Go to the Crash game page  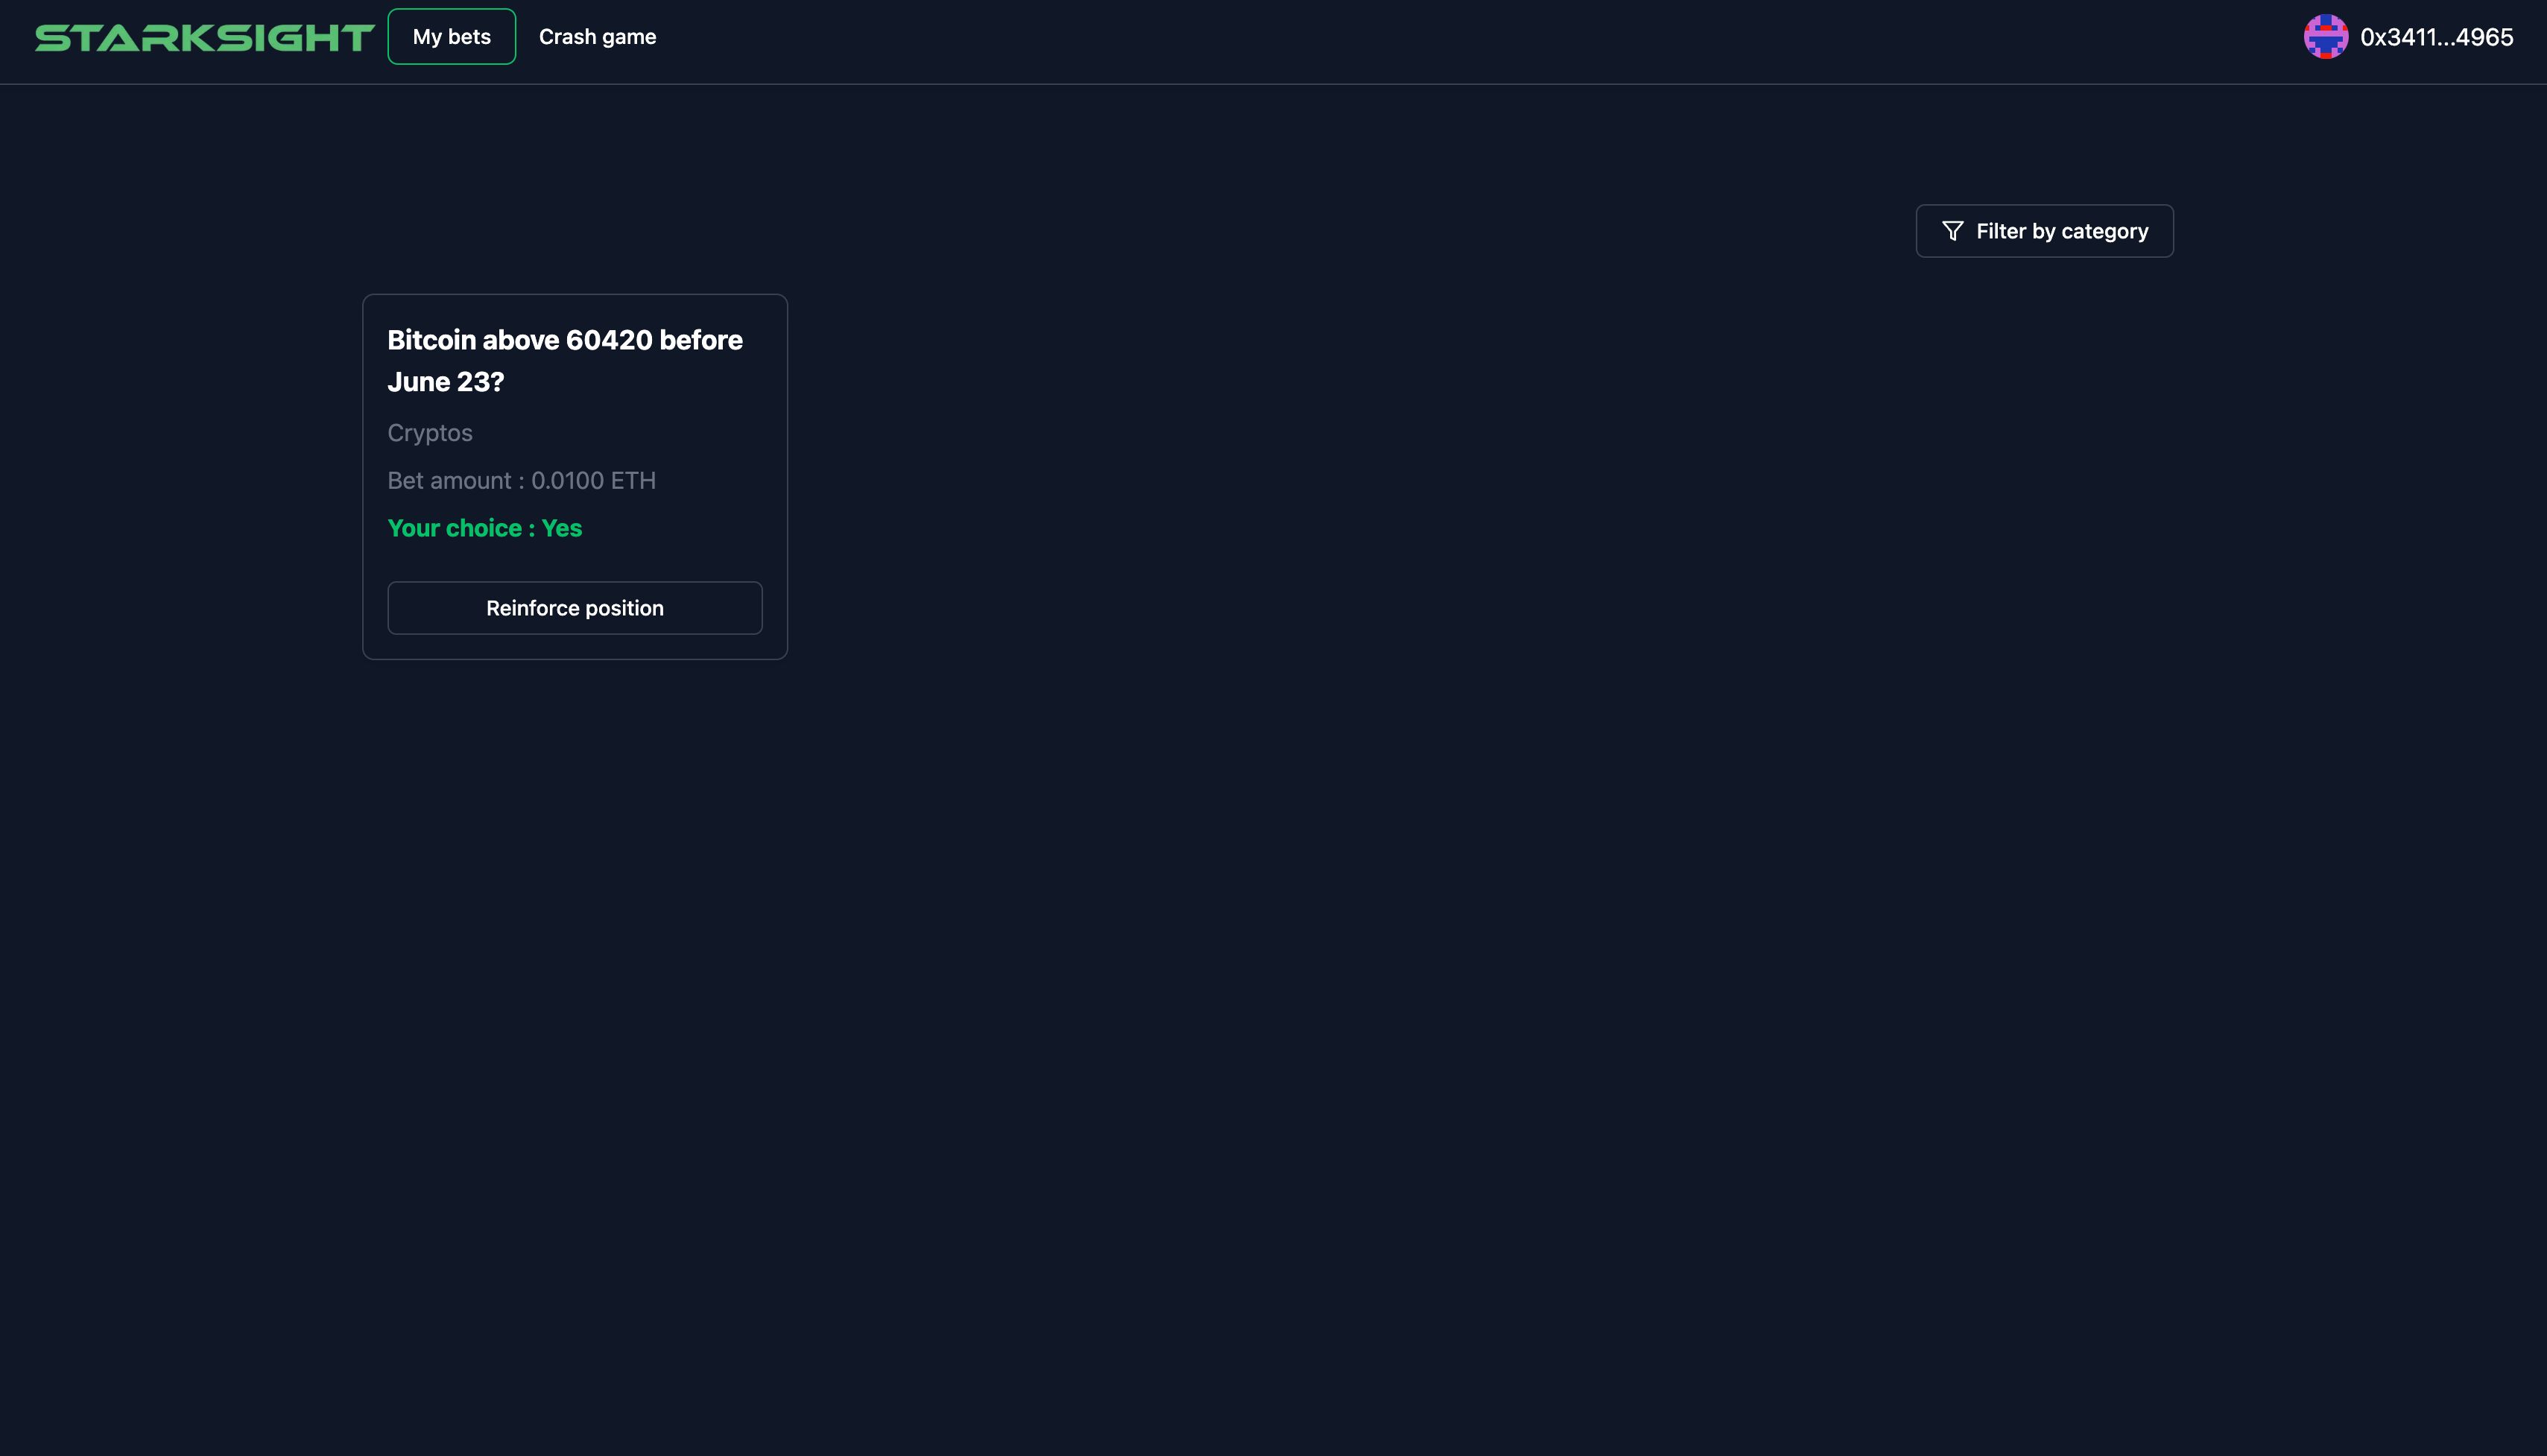tap(597, 37)
